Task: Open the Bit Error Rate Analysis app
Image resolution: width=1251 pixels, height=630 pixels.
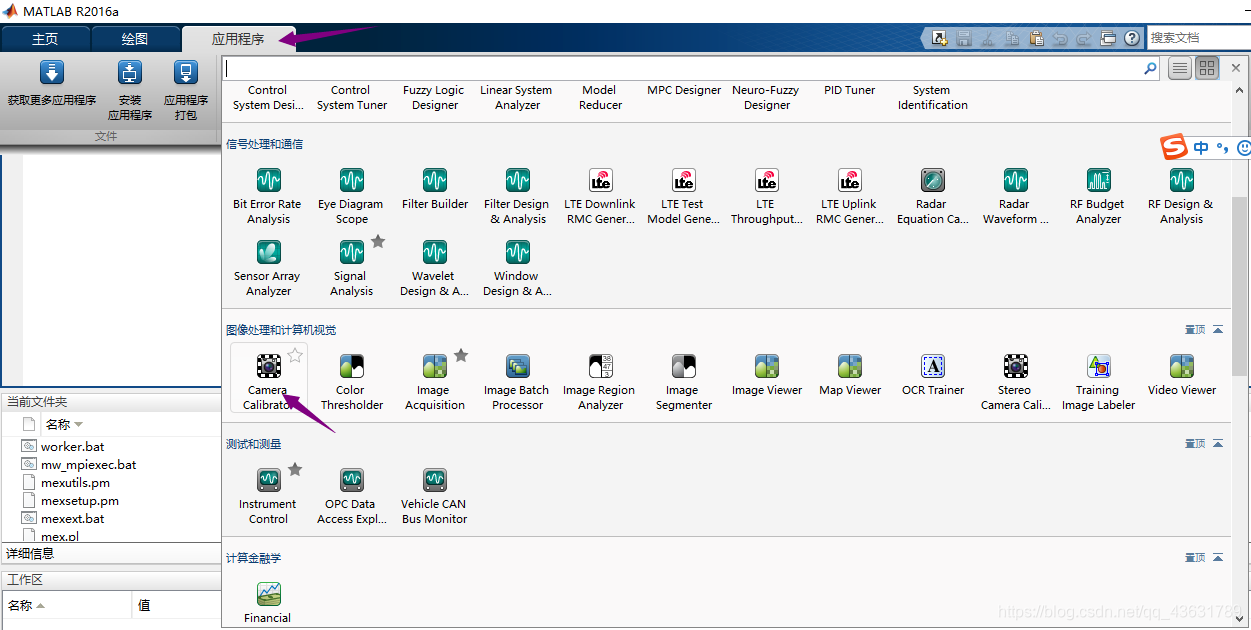Action: coord(268,195)
